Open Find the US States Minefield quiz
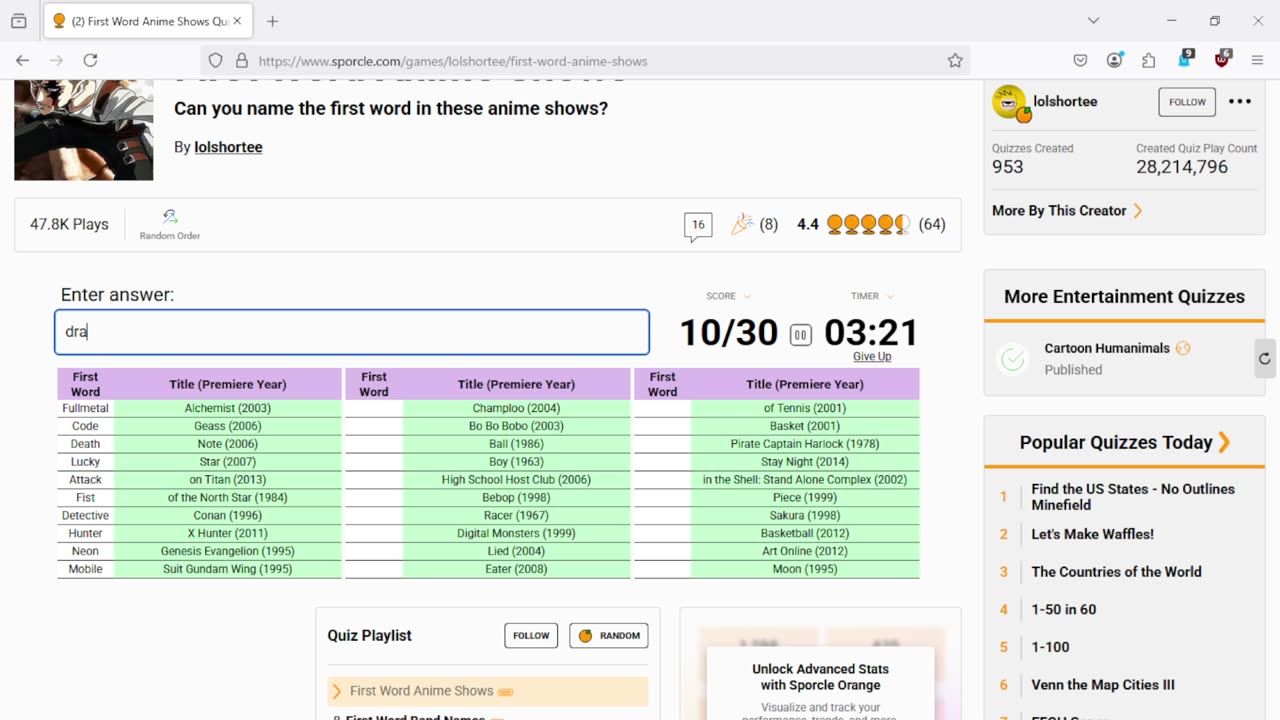 1133,497
